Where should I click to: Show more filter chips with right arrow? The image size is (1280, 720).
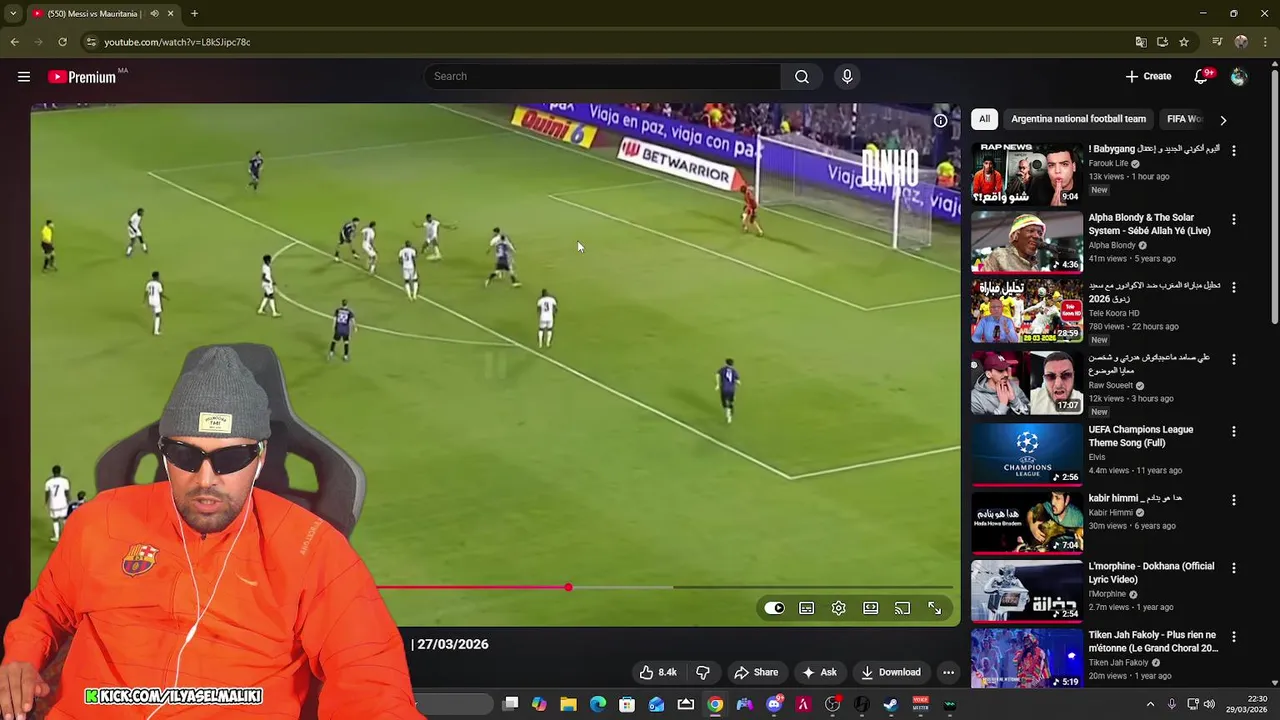pyautogui.click(x=1222, y=120)
